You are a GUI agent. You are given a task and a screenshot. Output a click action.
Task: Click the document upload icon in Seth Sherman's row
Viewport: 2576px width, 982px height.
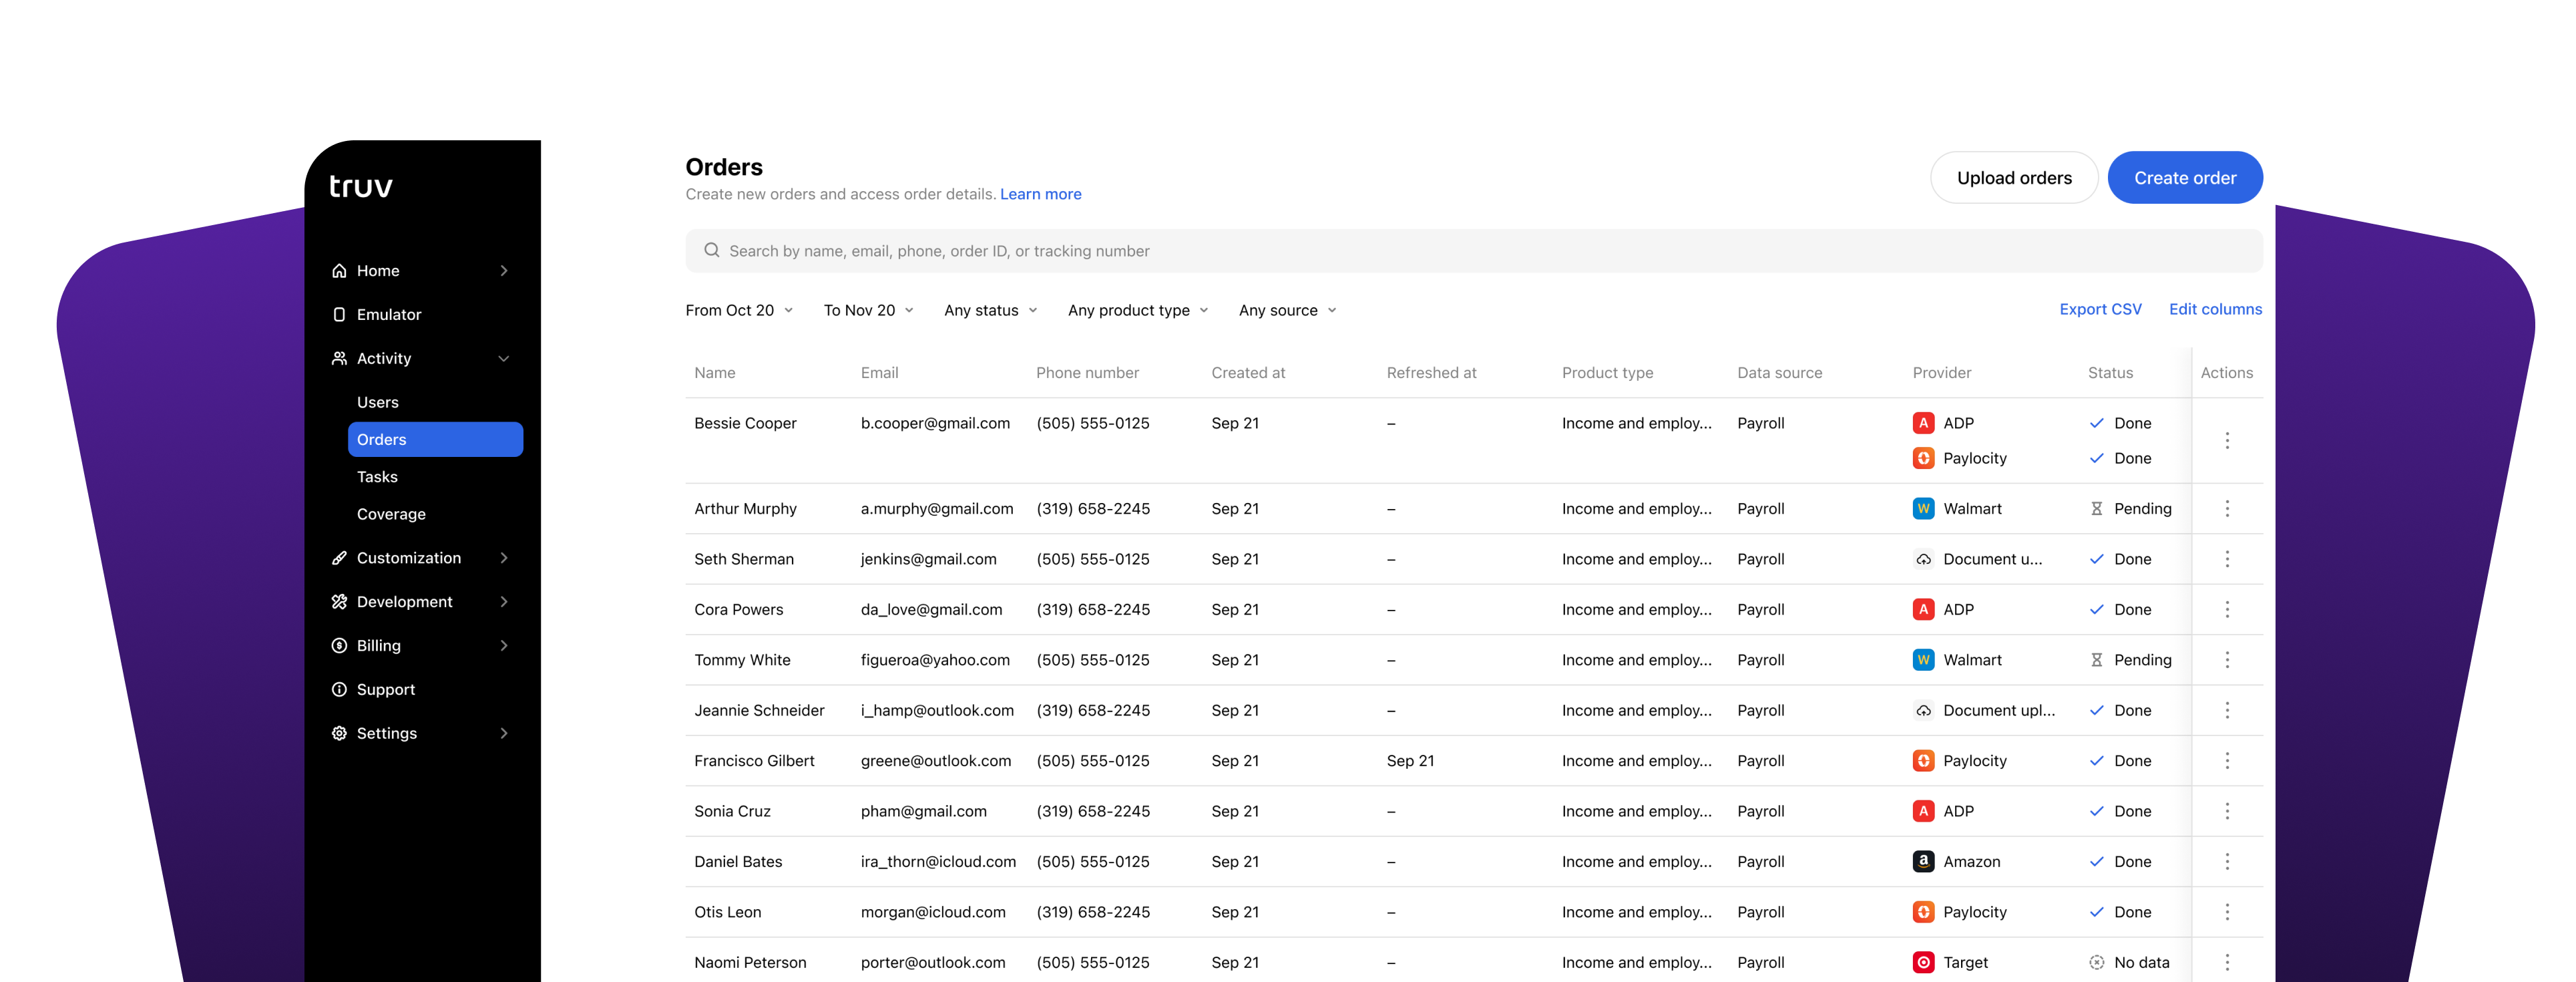1923,559
